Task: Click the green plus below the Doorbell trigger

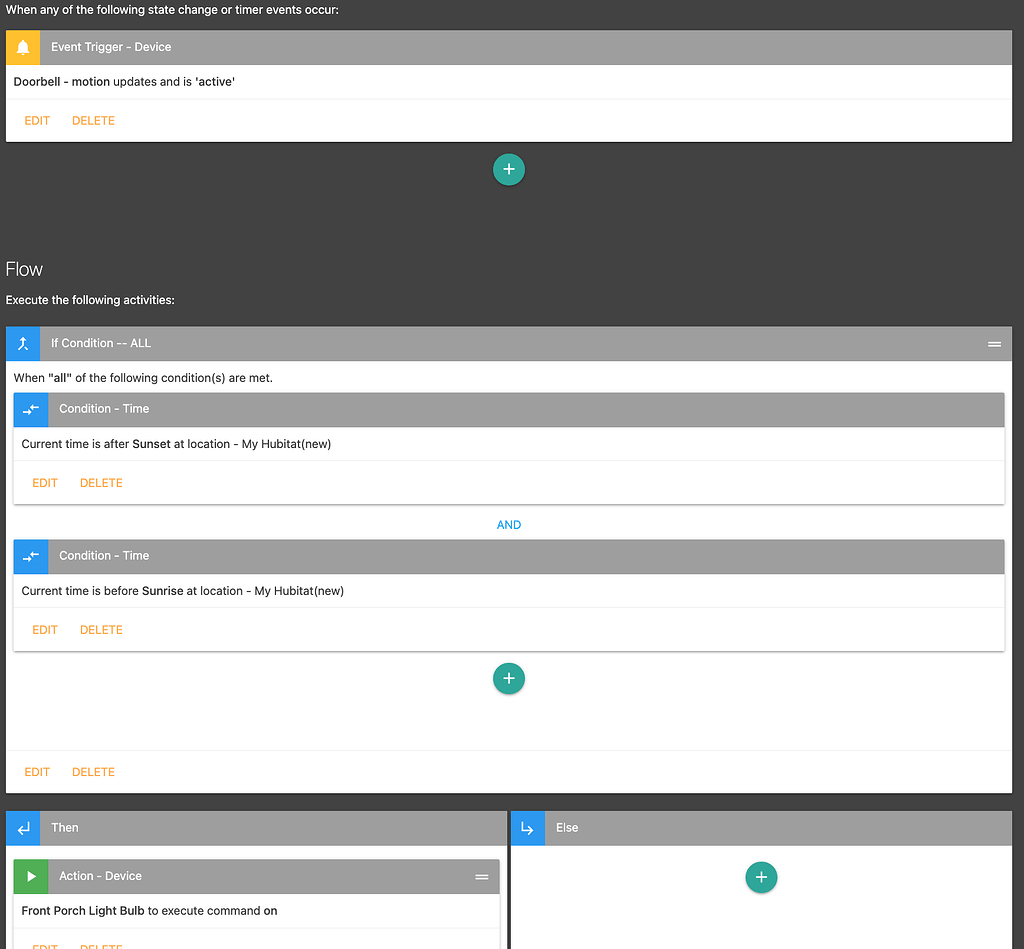Action: click(x=509, y=169)
